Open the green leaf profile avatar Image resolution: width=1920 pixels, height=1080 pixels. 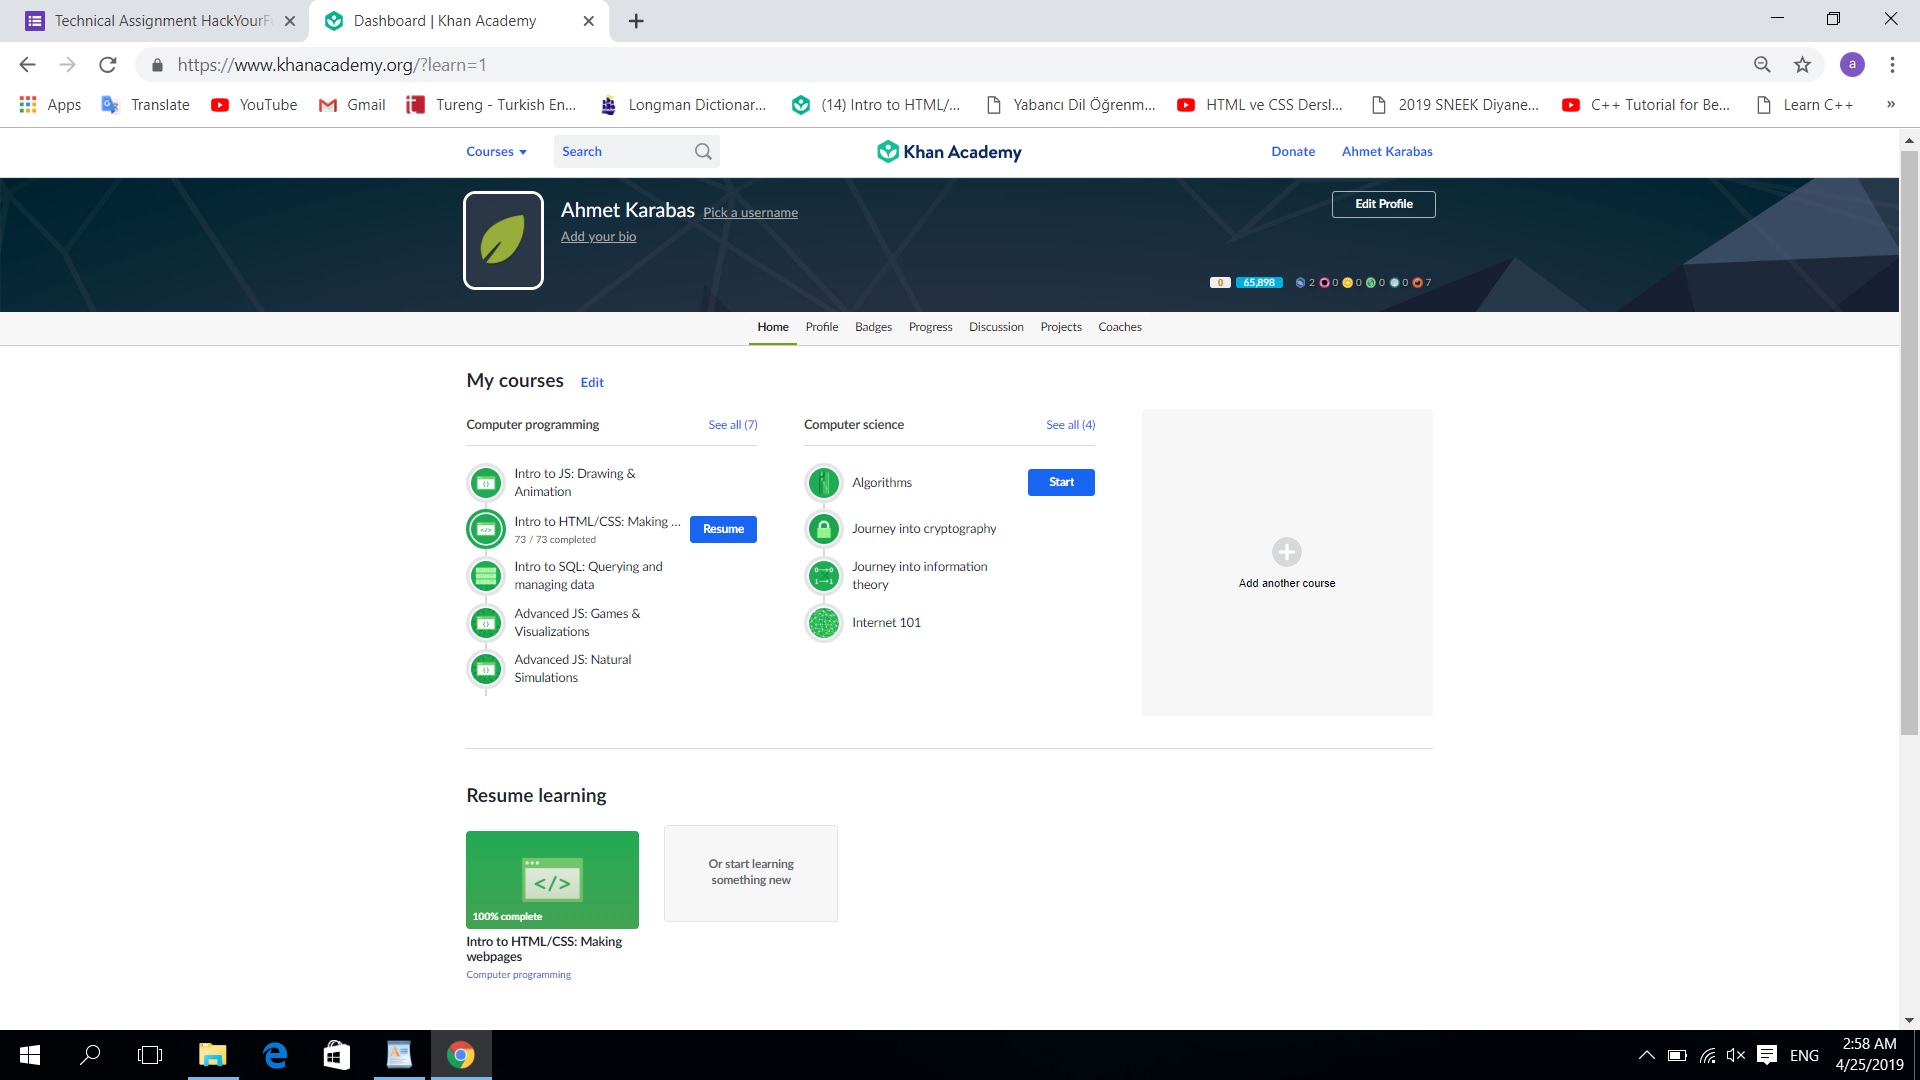503,240
